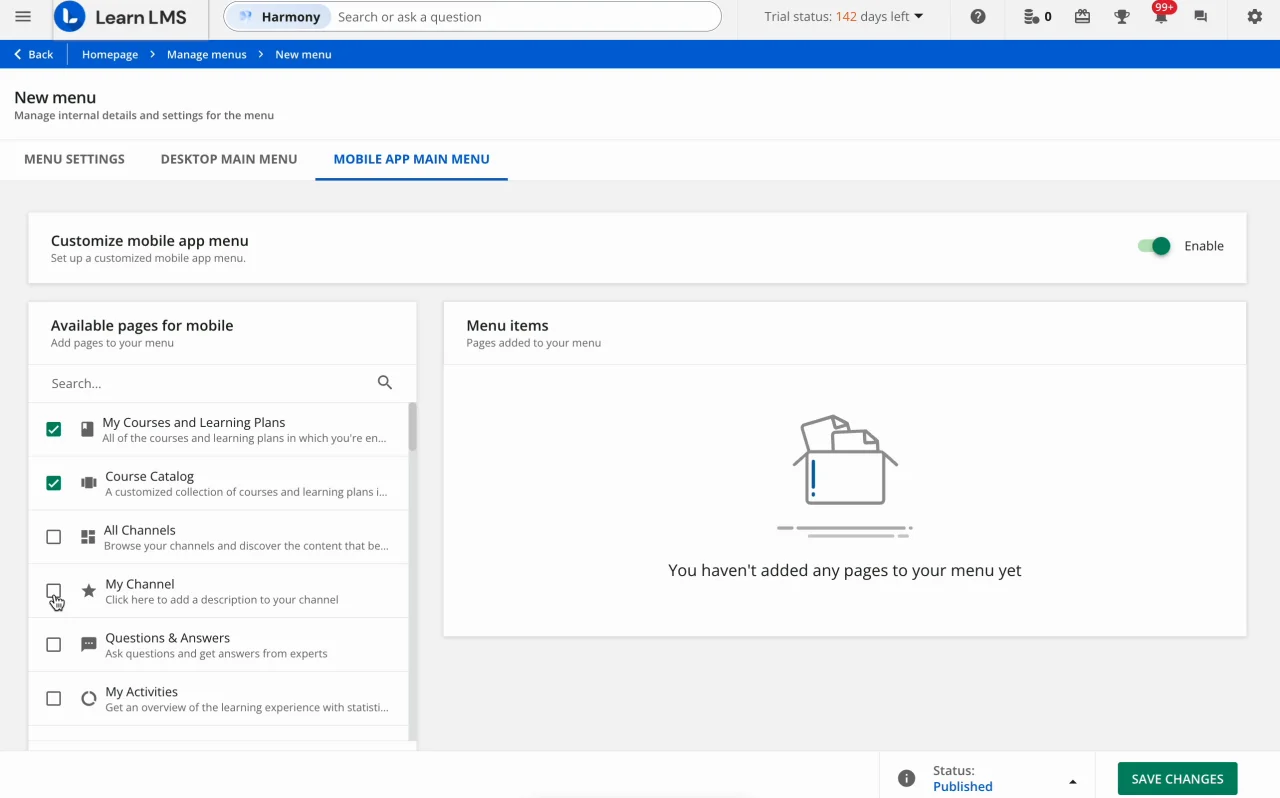Check the My Channel checkbox
This screenshot has height=798, width=1280.
tap(54, 591)
